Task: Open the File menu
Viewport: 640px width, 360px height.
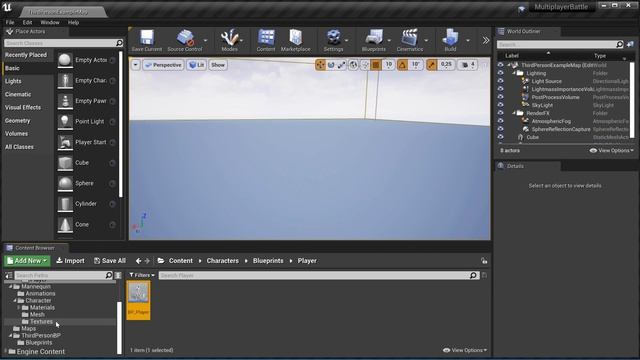Action: point(10,22)
